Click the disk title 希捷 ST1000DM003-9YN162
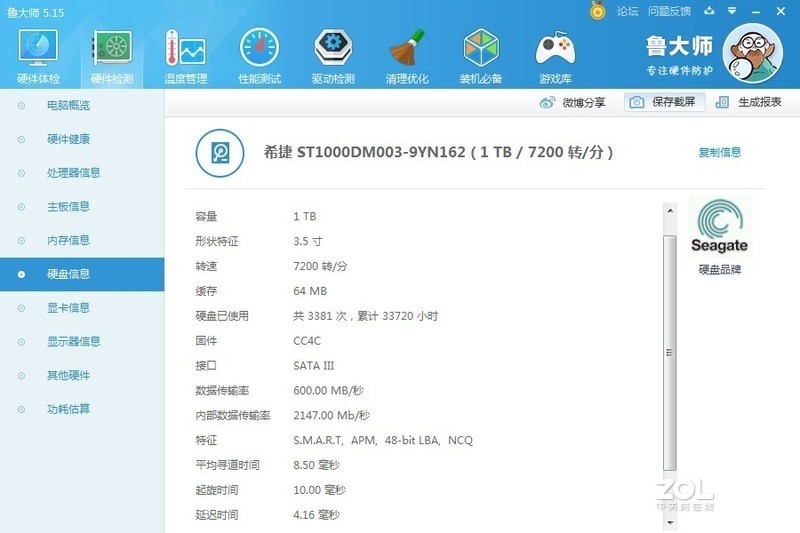The image size is (800, 533). point(365,152)
